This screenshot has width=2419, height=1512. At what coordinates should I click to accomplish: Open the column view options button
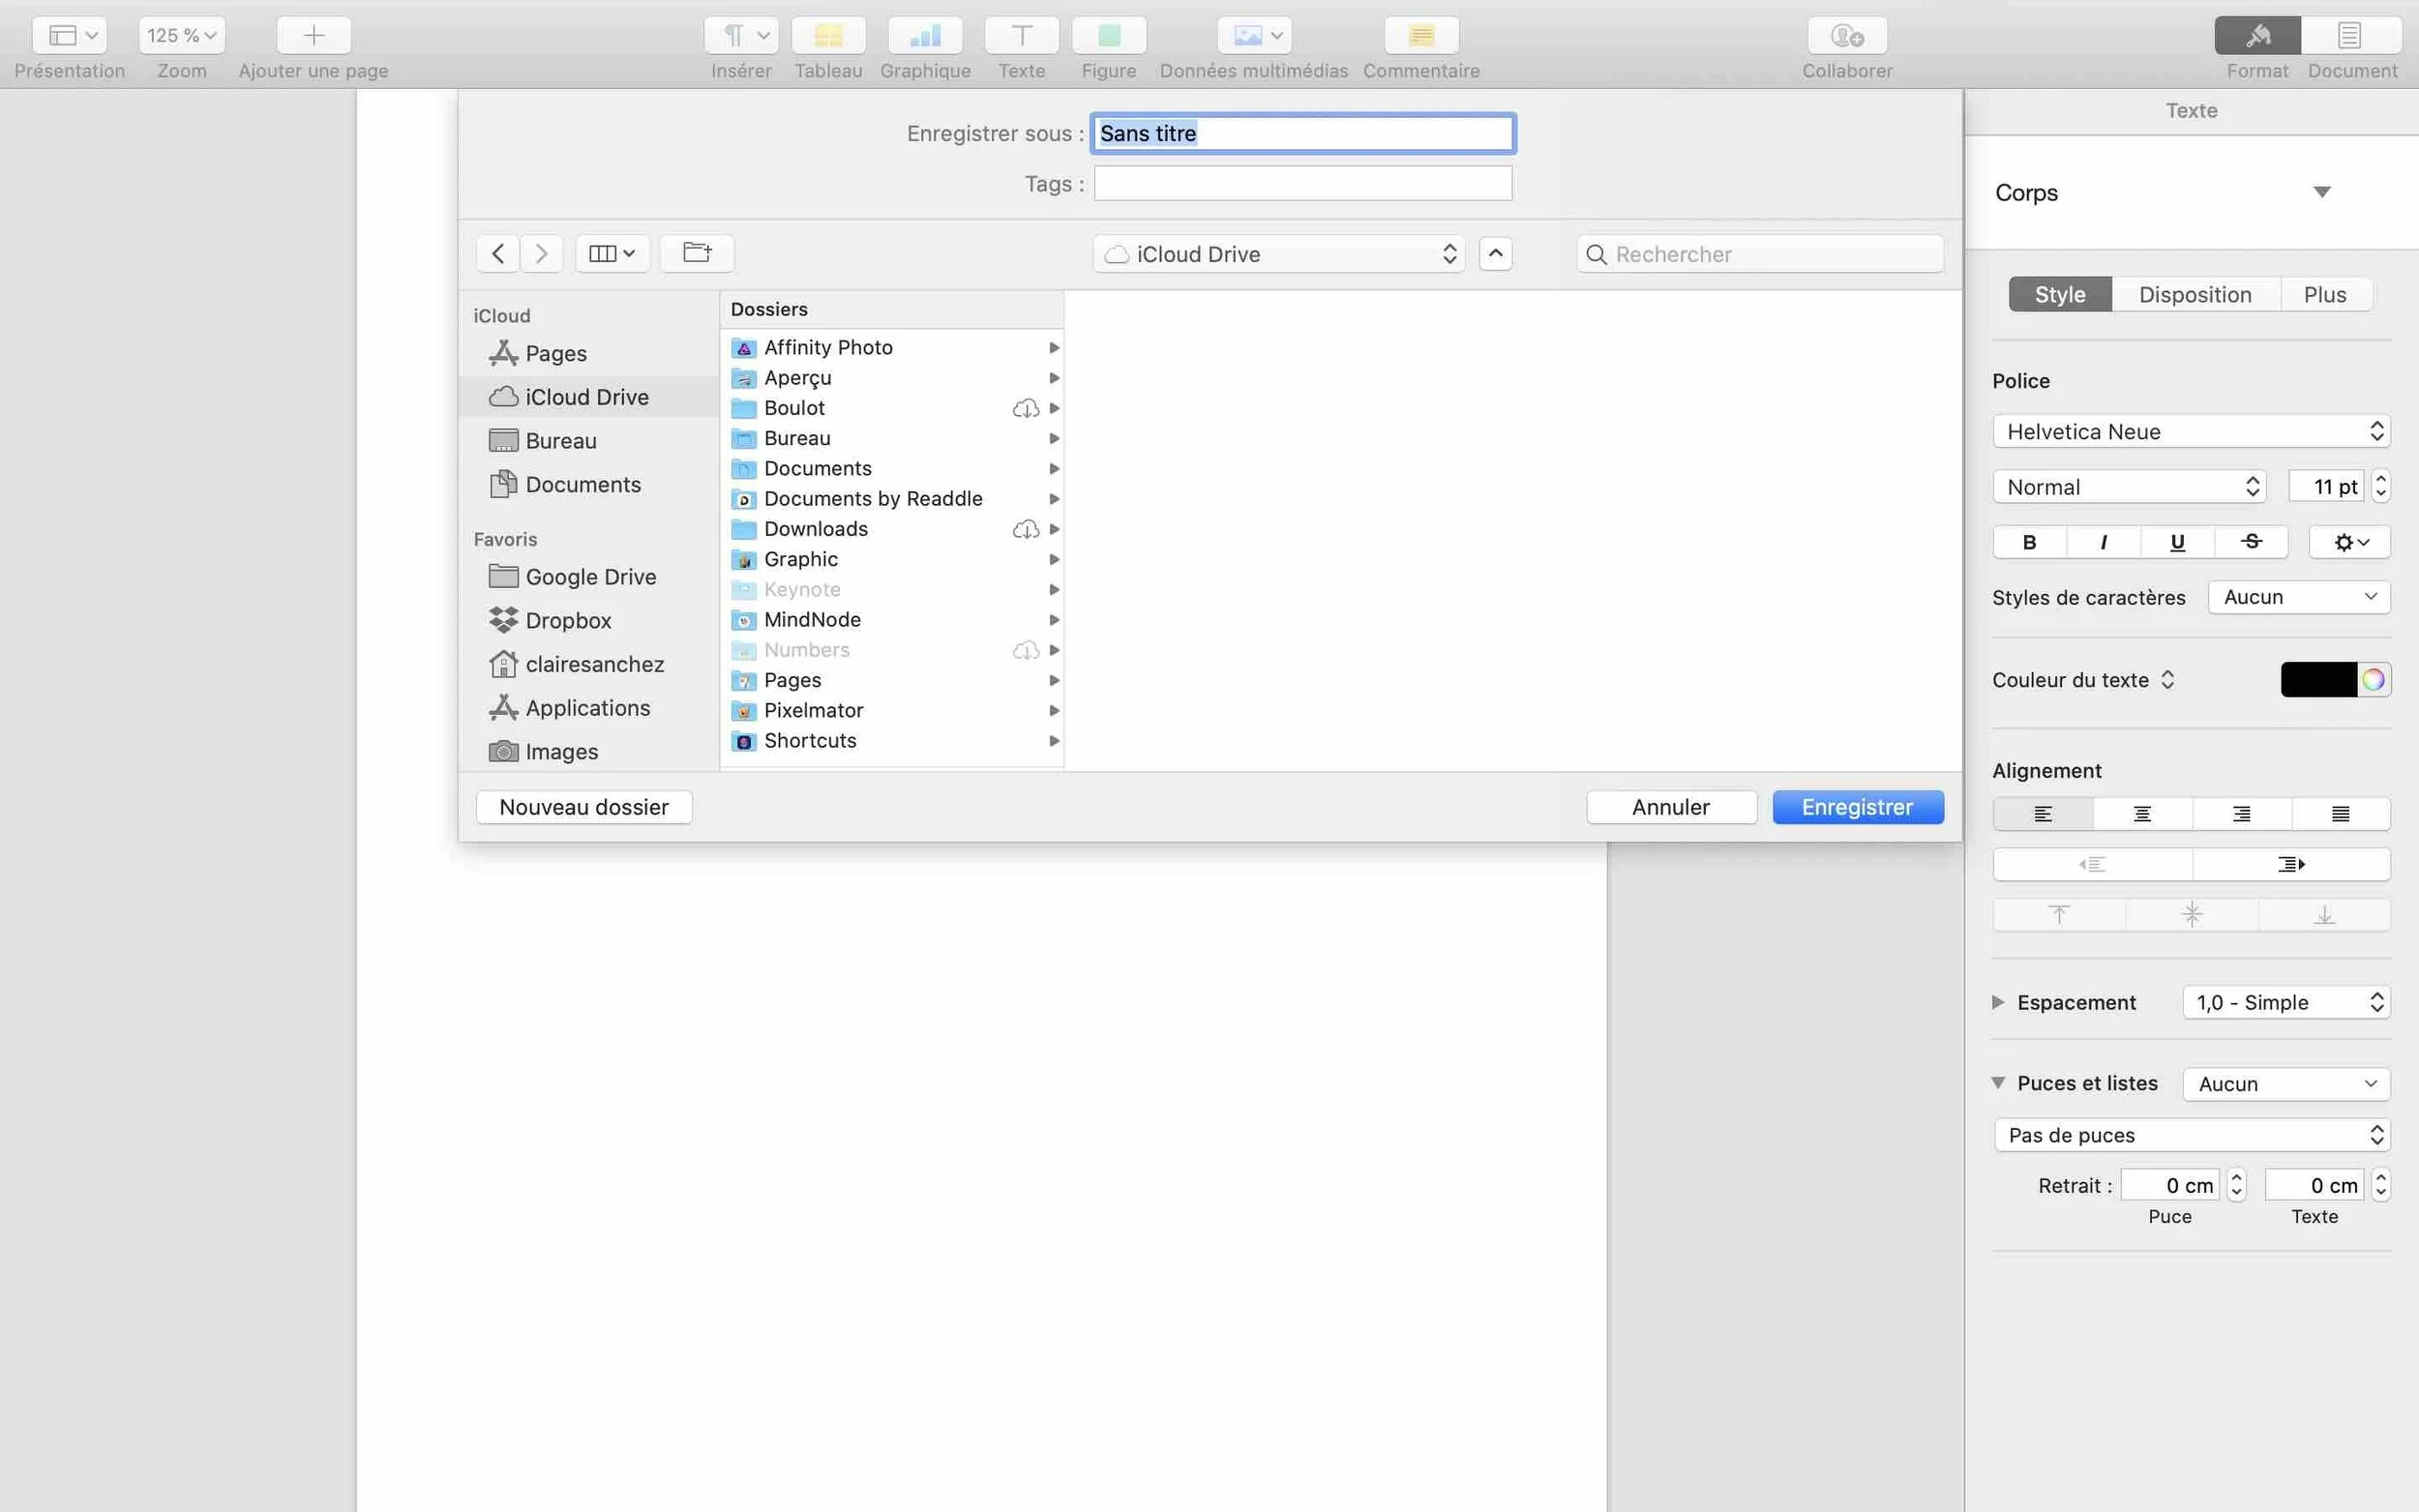tap(612, 253)
